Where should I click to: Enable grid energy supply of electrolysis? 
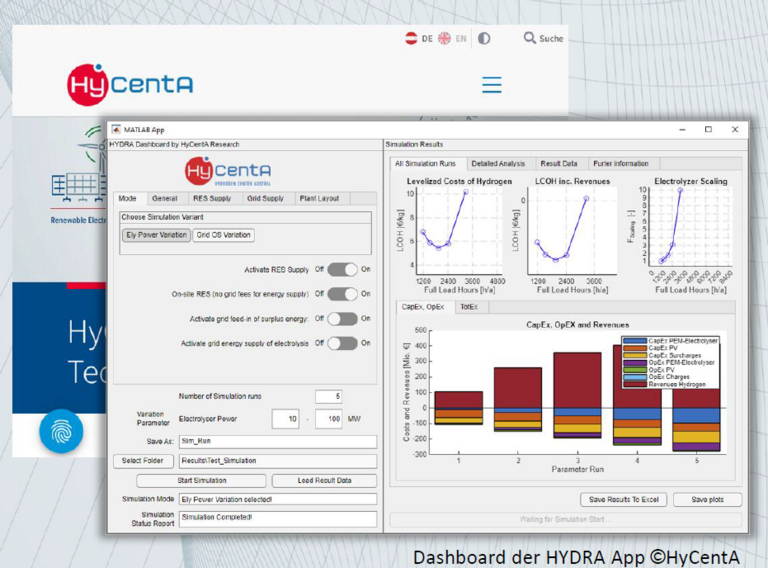342,343
